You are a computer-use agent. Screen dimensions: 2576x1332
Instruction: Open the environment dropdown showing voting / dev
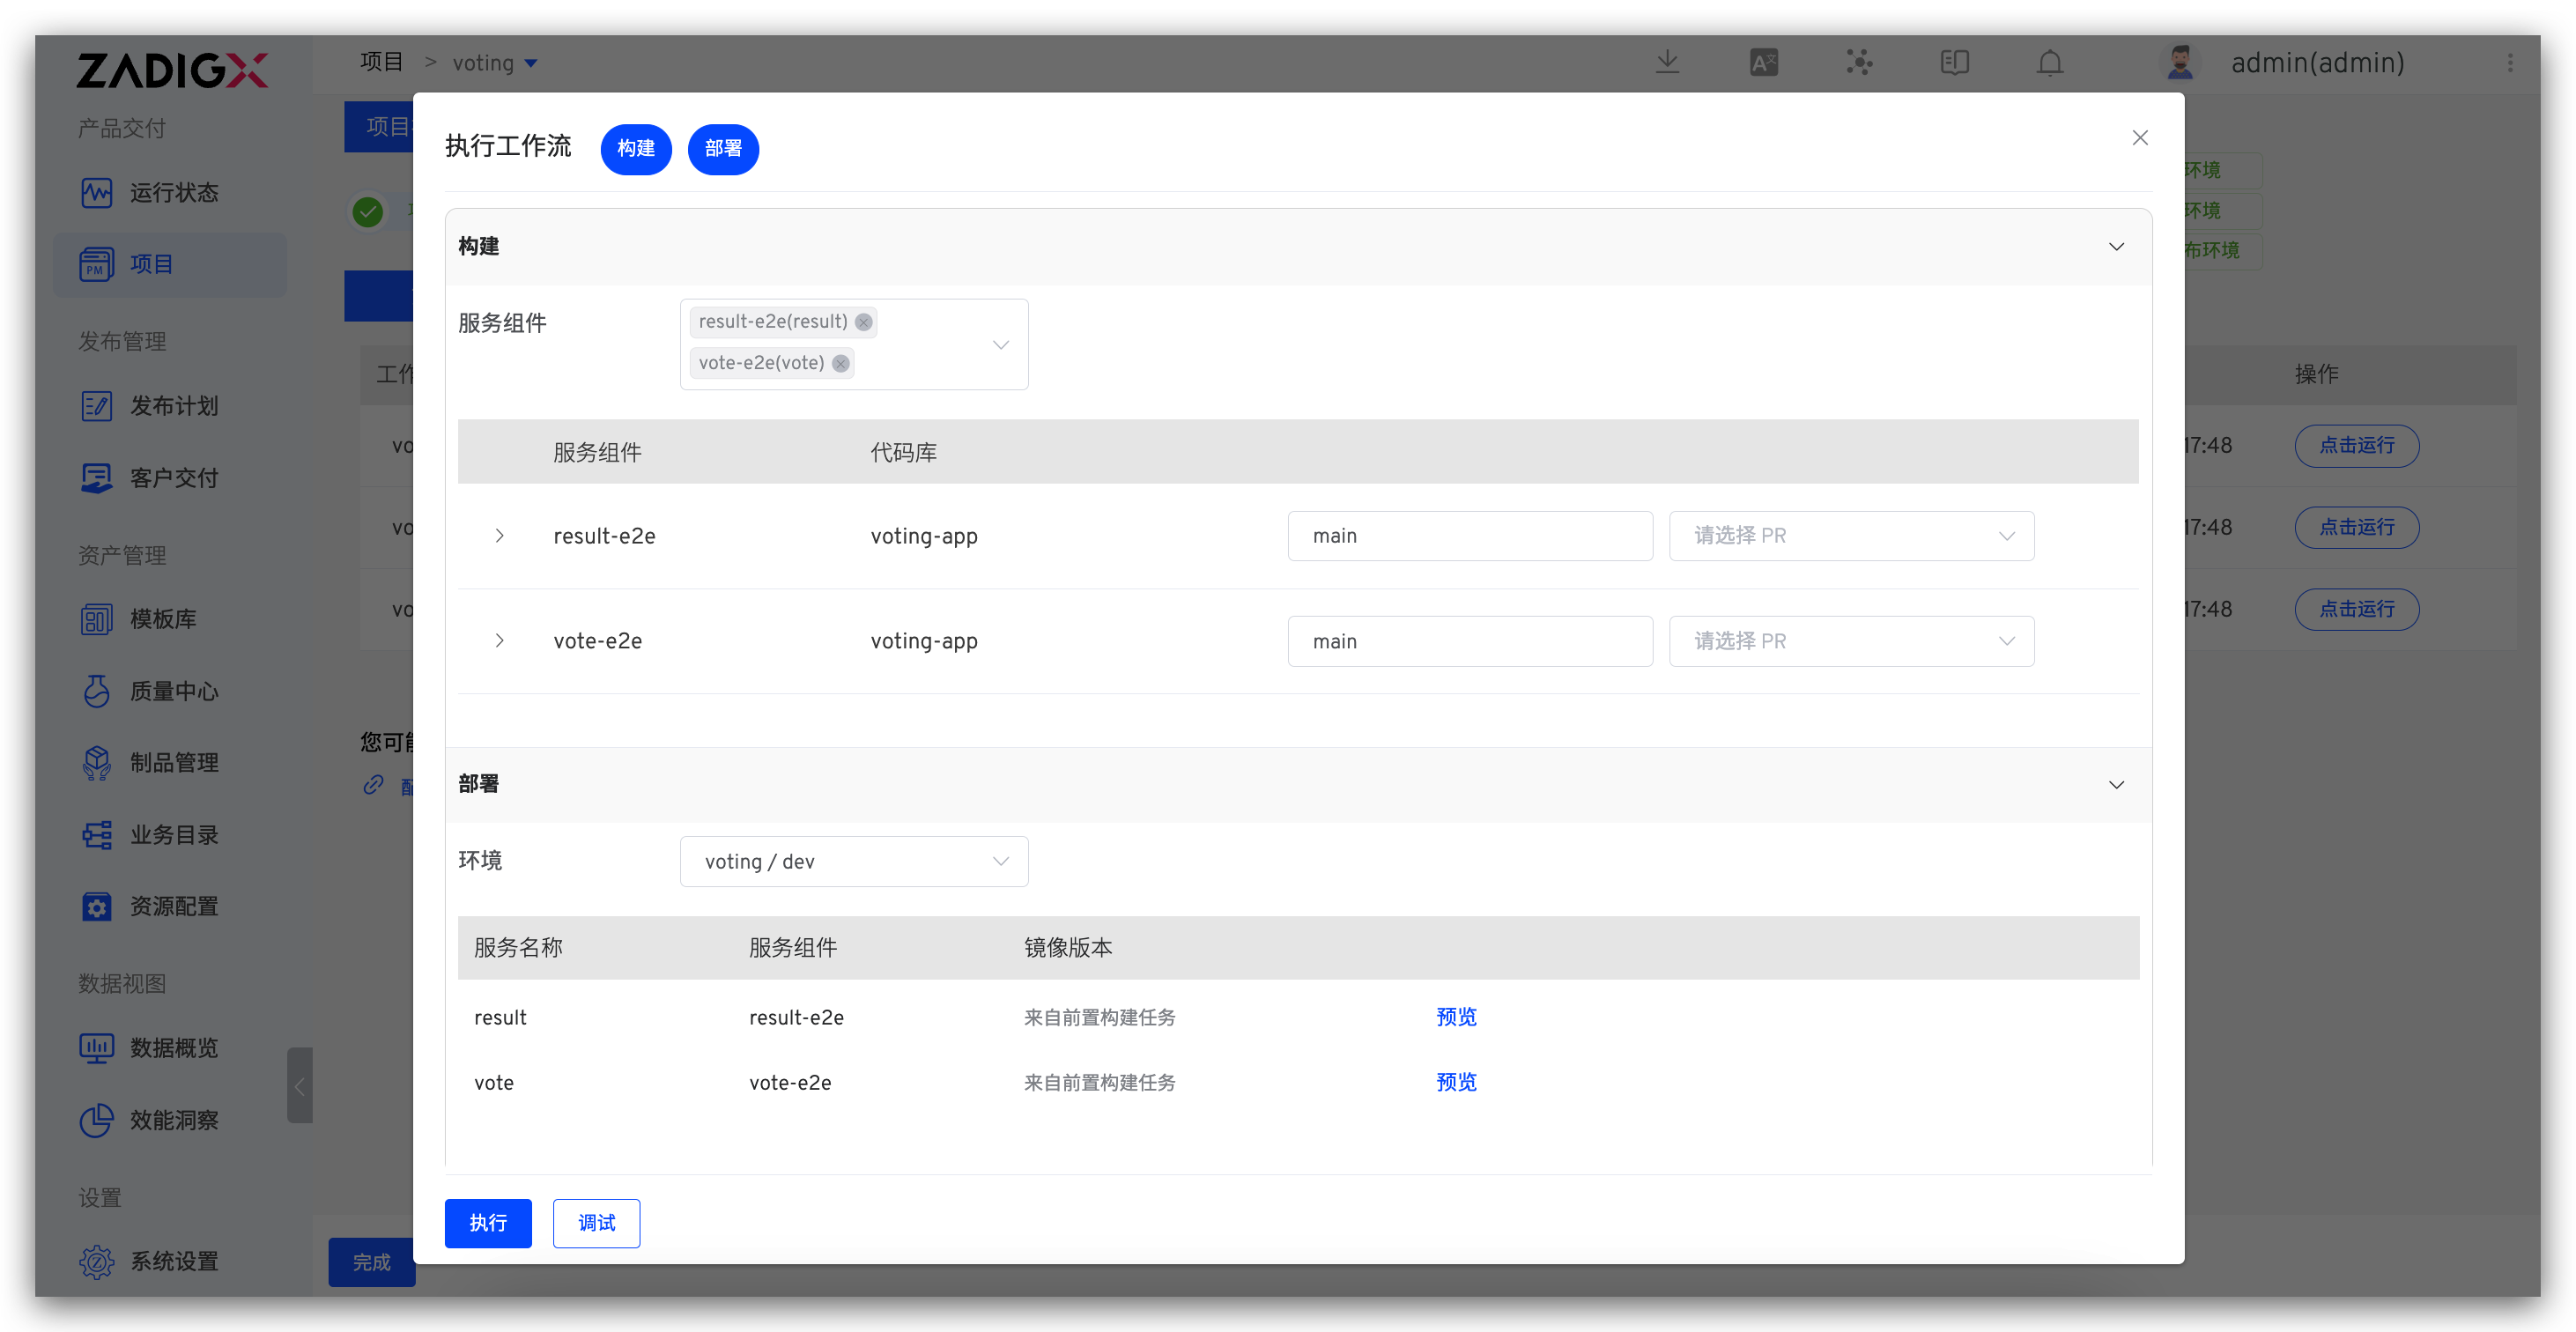click(853, 861)
